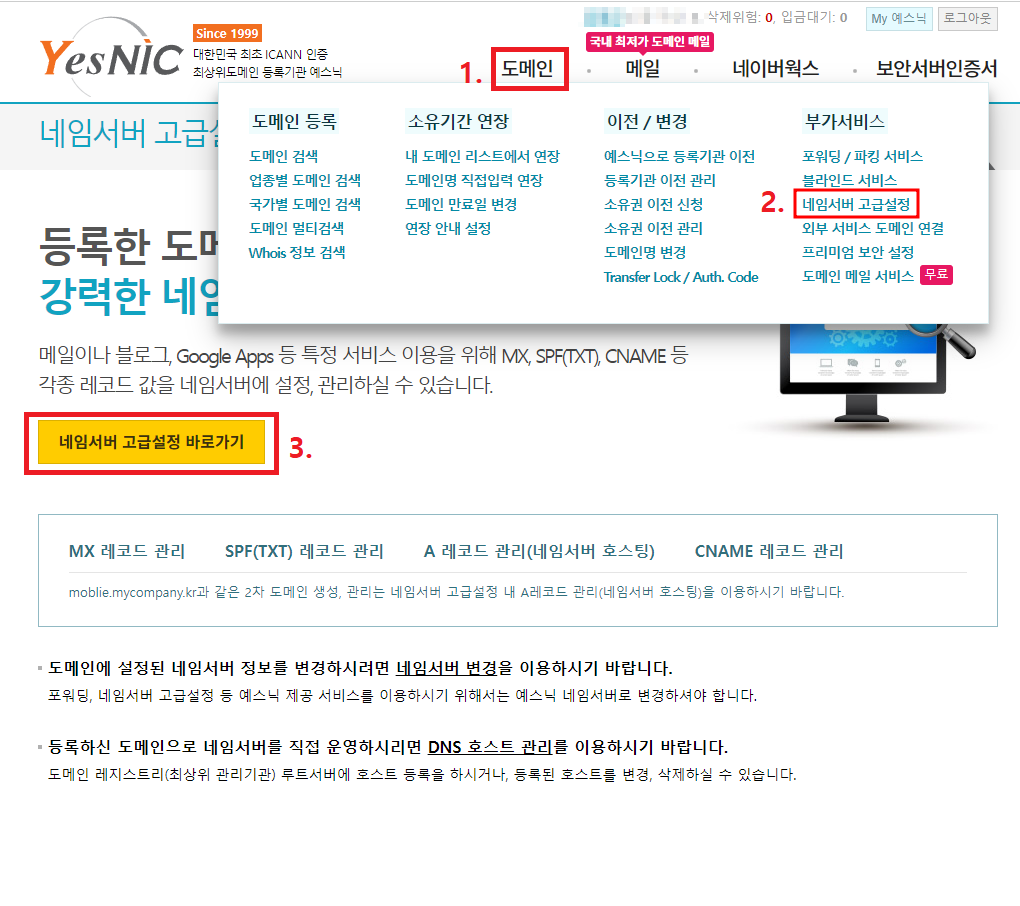Click the YesNIC logo
Image resolution: width=1020 pixels, height=906 pixels.
tap(111, 57)
